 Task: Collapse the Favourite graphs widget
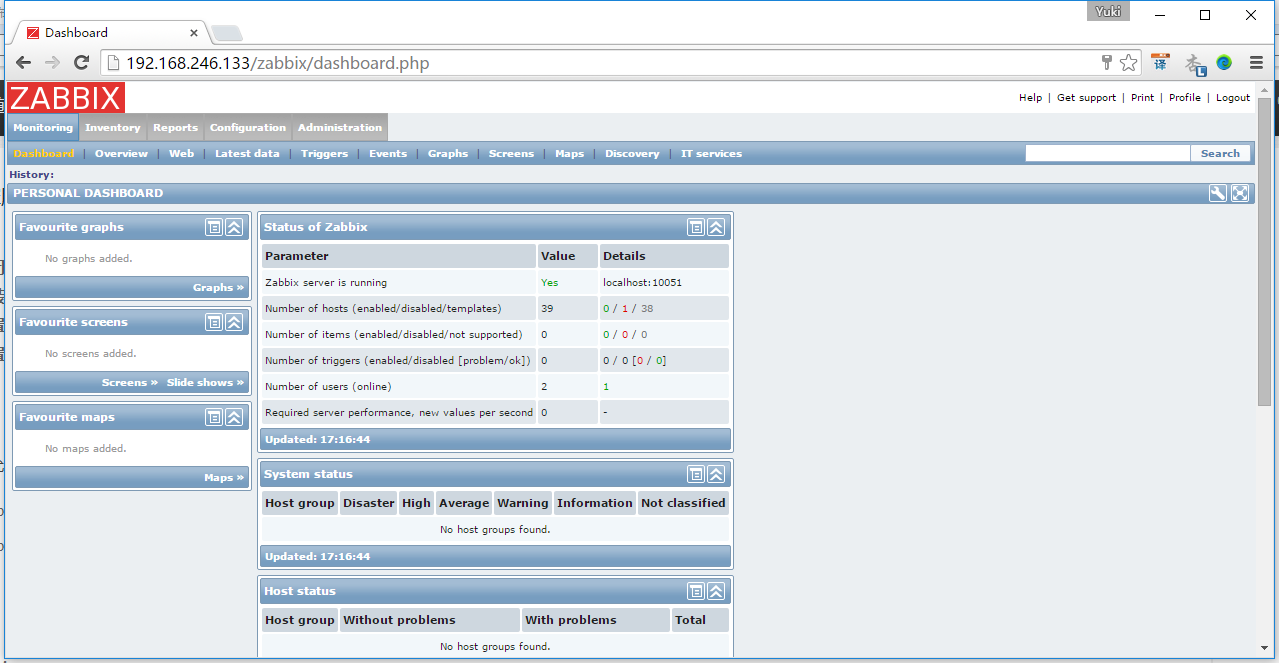point(234,227)
